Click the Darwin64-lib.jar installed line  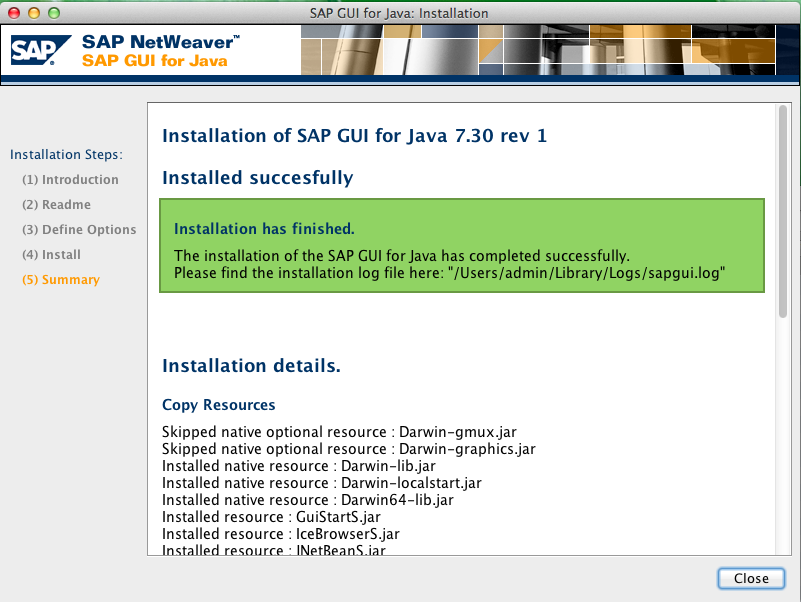pyautogui.click(x=308, y=500)
